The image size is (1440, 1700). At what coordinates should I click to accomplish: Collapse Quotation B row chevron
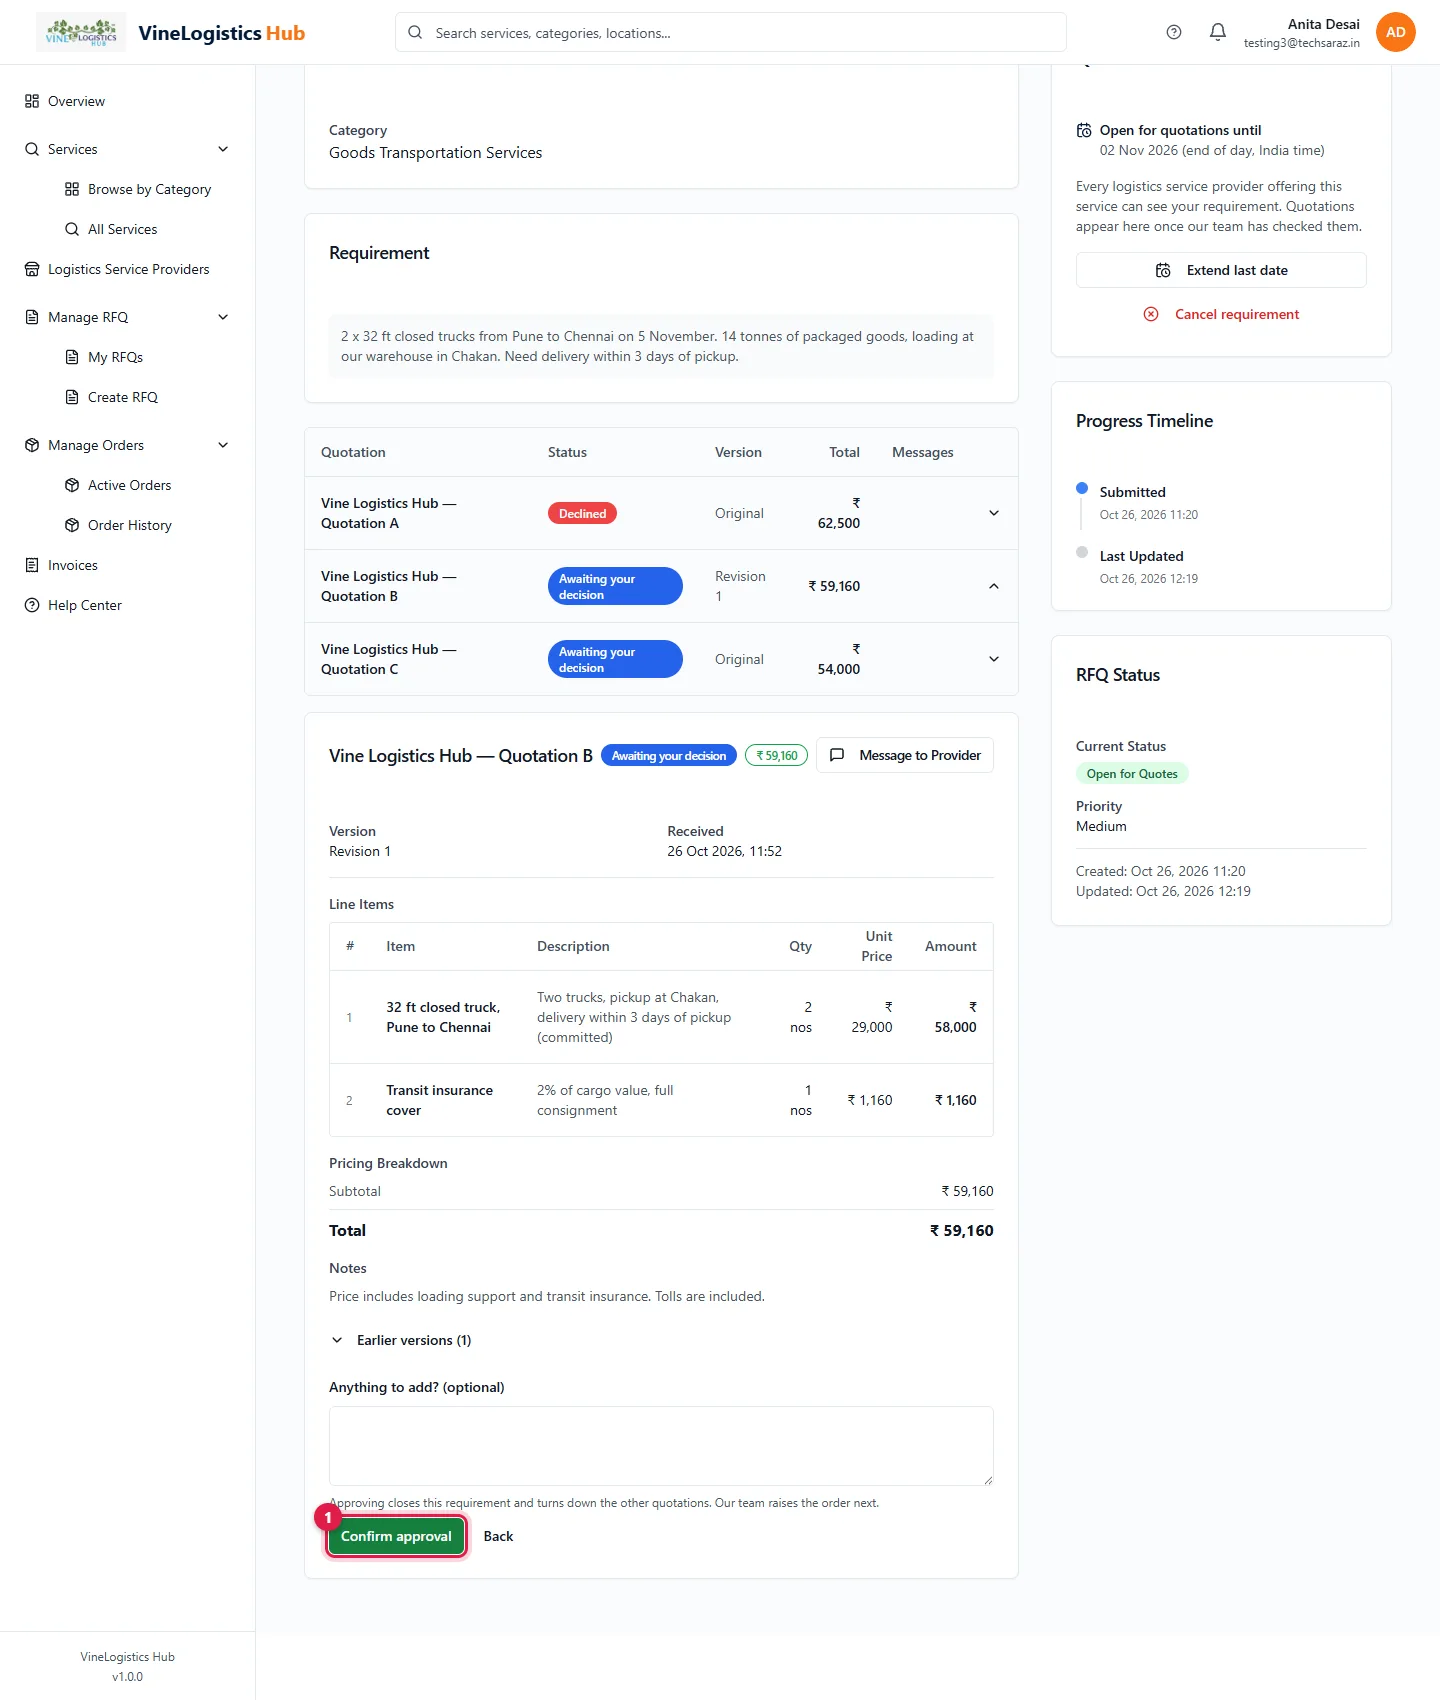[x=993, y=586]
